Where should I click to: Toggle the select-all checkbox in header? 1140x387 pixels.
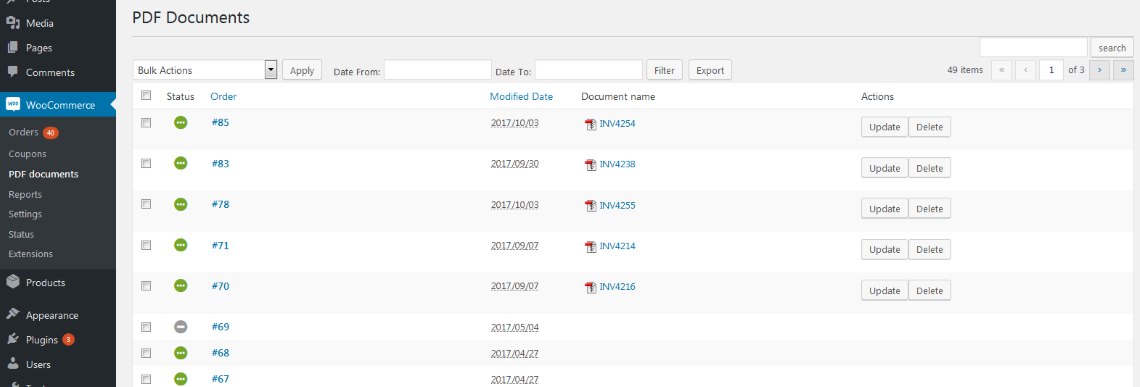[146, 95]
